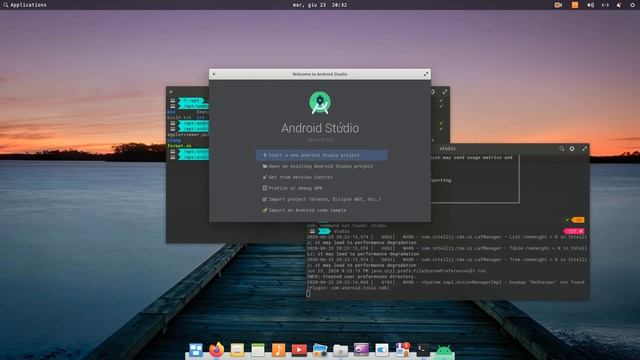Maximize the Welcome to Android Studio window
Viewport: 640px width, 360px height.
tap(426, 74)
